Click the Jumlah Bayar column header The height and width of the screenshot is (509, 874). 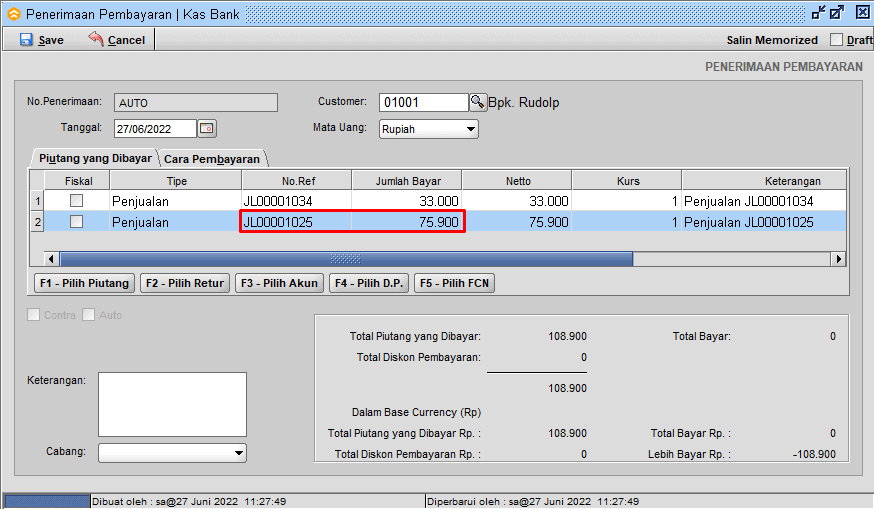coord(407,181)
